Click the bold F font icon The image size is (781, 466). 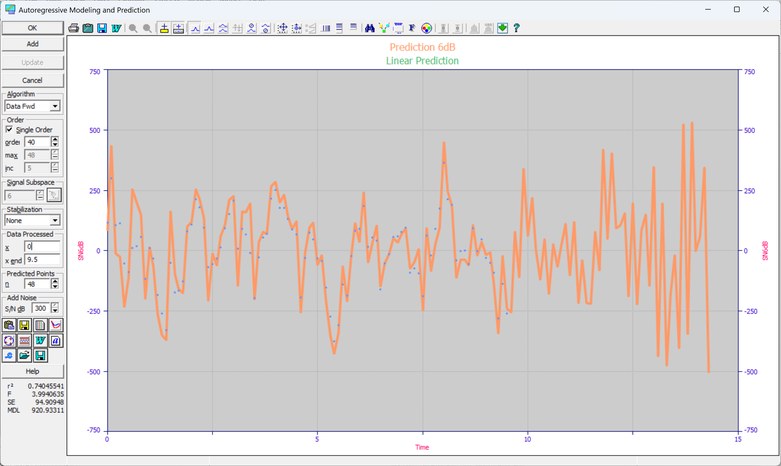click(x=412, y=28)
